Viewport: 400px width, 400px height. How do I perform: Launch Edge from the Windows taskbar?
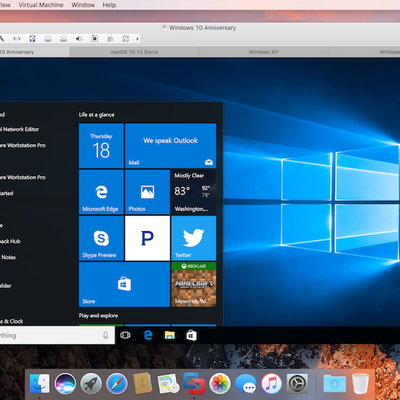point(148,335)
